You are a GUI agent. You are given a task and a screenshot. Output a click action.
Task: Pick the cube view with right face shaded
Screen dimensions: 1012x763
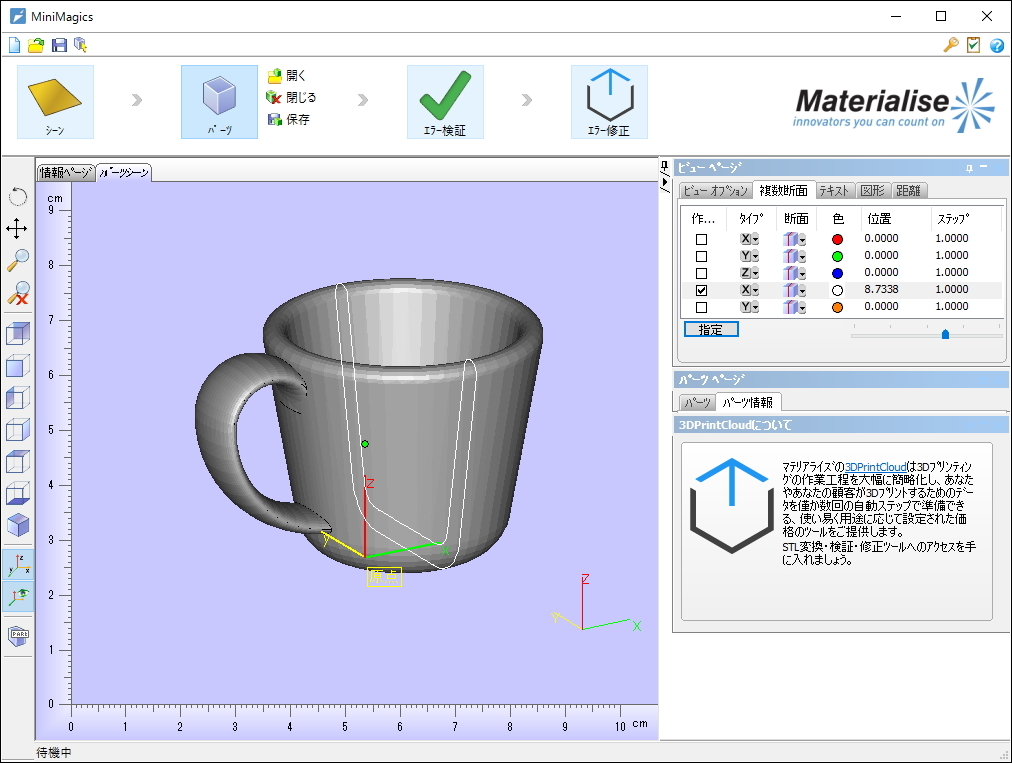click(17, 429)
